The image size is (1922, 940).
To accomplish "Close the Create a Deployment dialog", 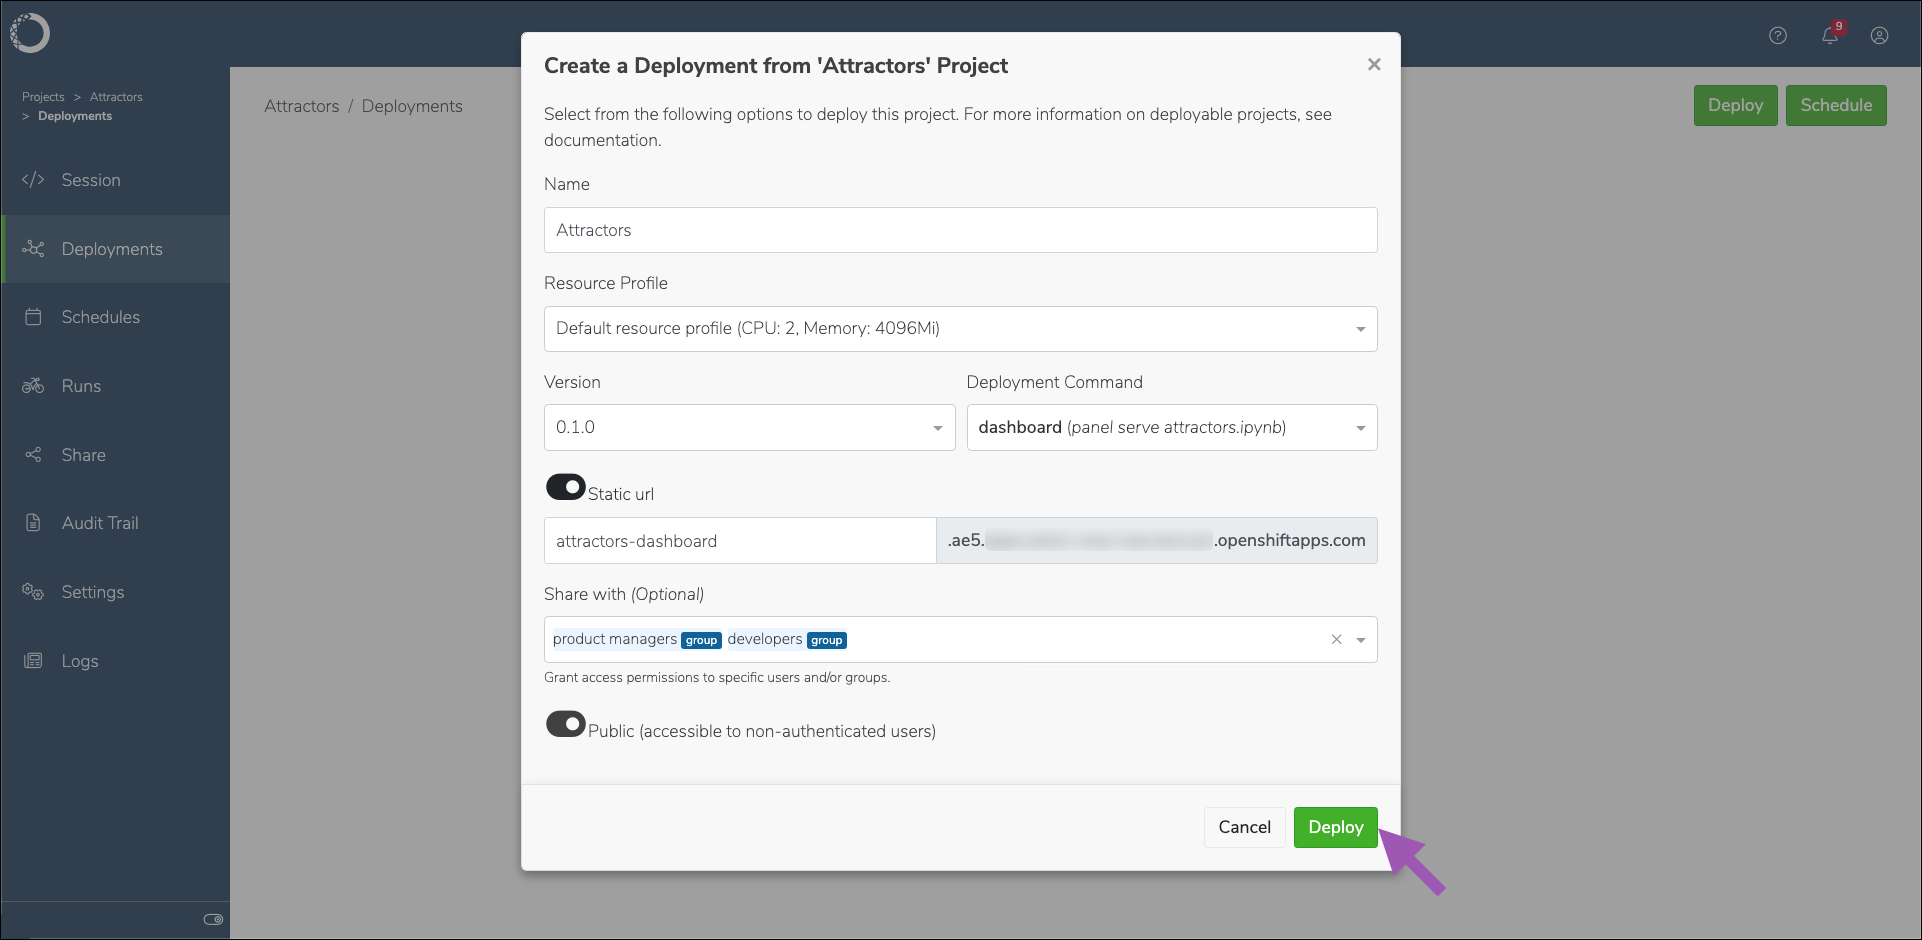I will click(1374, 65).
